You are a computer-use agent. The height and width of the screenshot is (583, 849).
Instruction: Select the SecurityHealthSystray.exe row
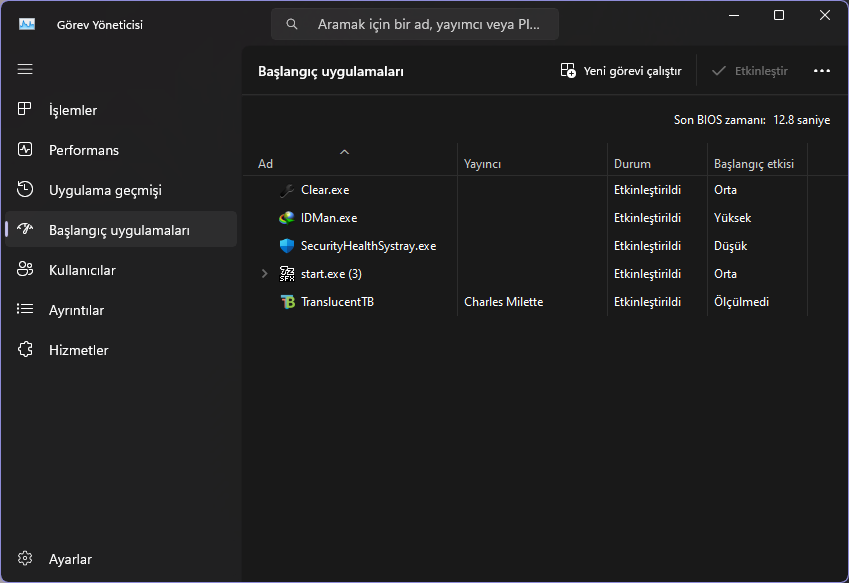coord(368,246)
